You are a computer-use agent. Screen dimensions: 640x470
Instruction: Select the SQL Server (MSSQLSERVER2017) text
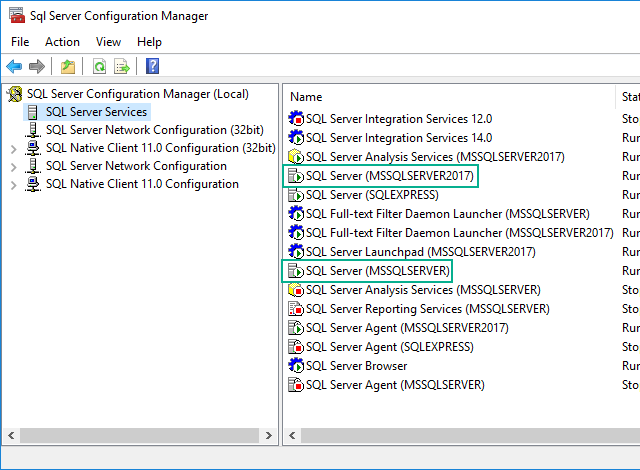pos(390,176)
